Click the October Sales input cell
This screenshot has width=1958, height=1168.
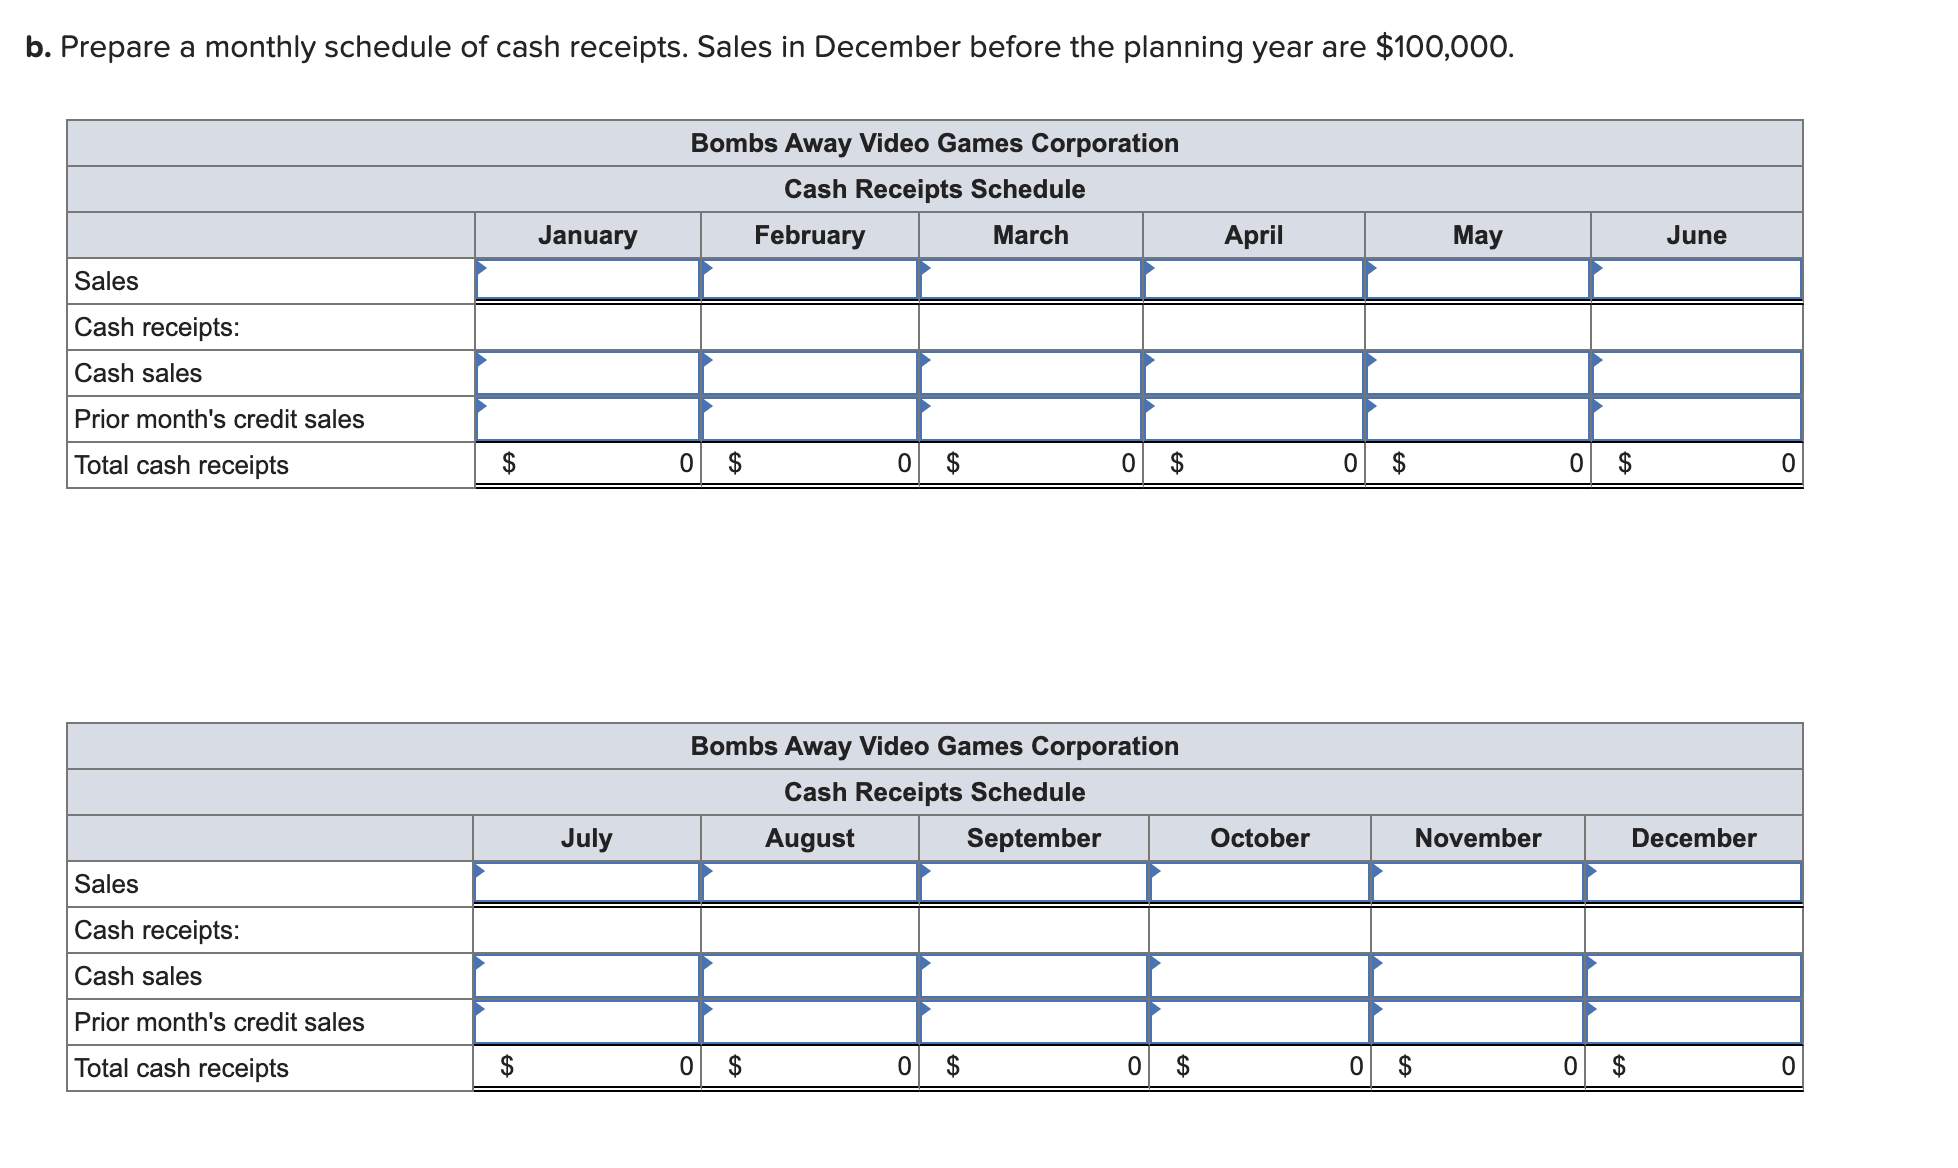click(1260, 883)
